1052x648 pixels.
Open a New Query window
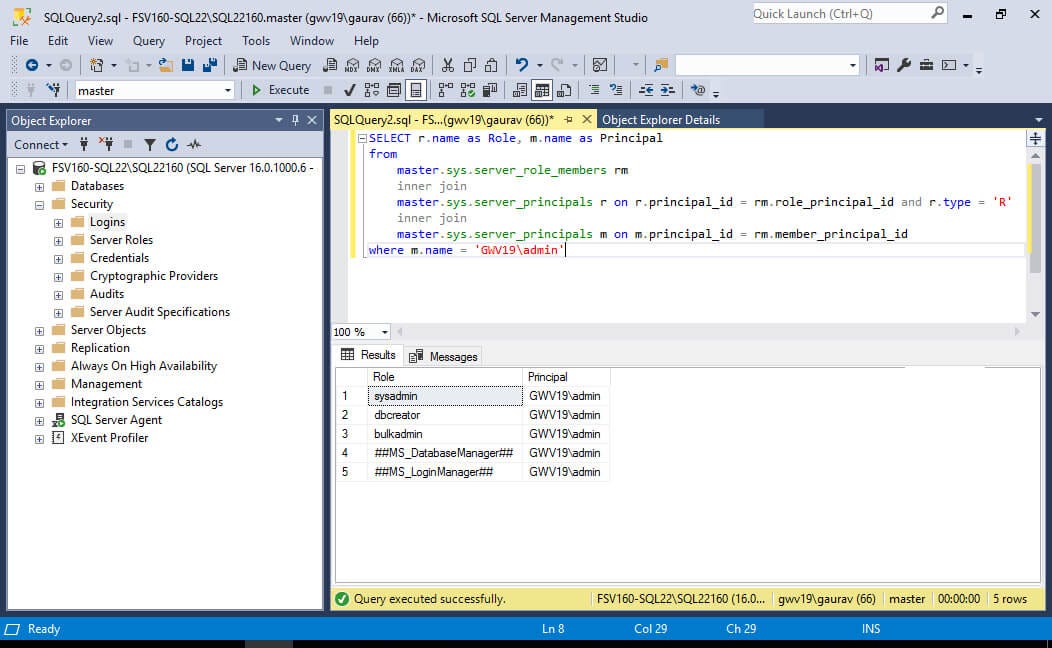click(x=272, y=64)
